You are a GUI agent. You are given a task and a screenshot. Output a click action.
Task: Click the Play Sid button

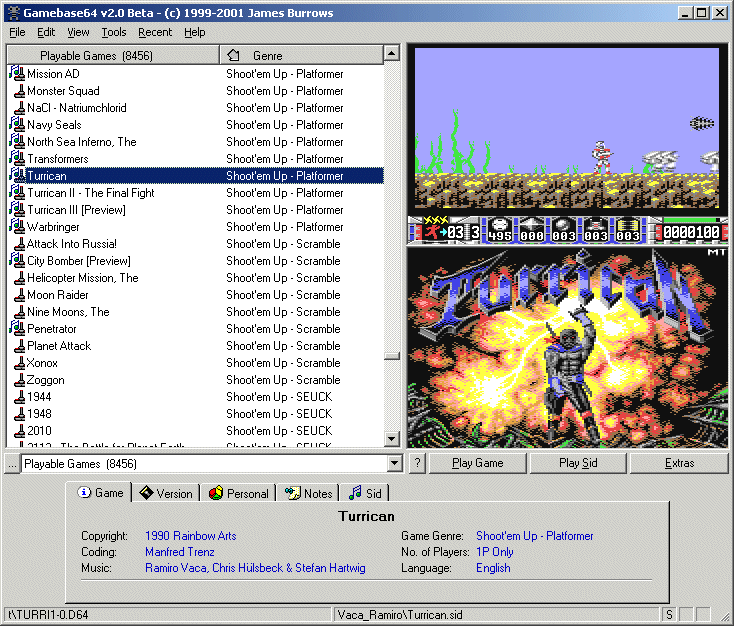pos(578,463)
